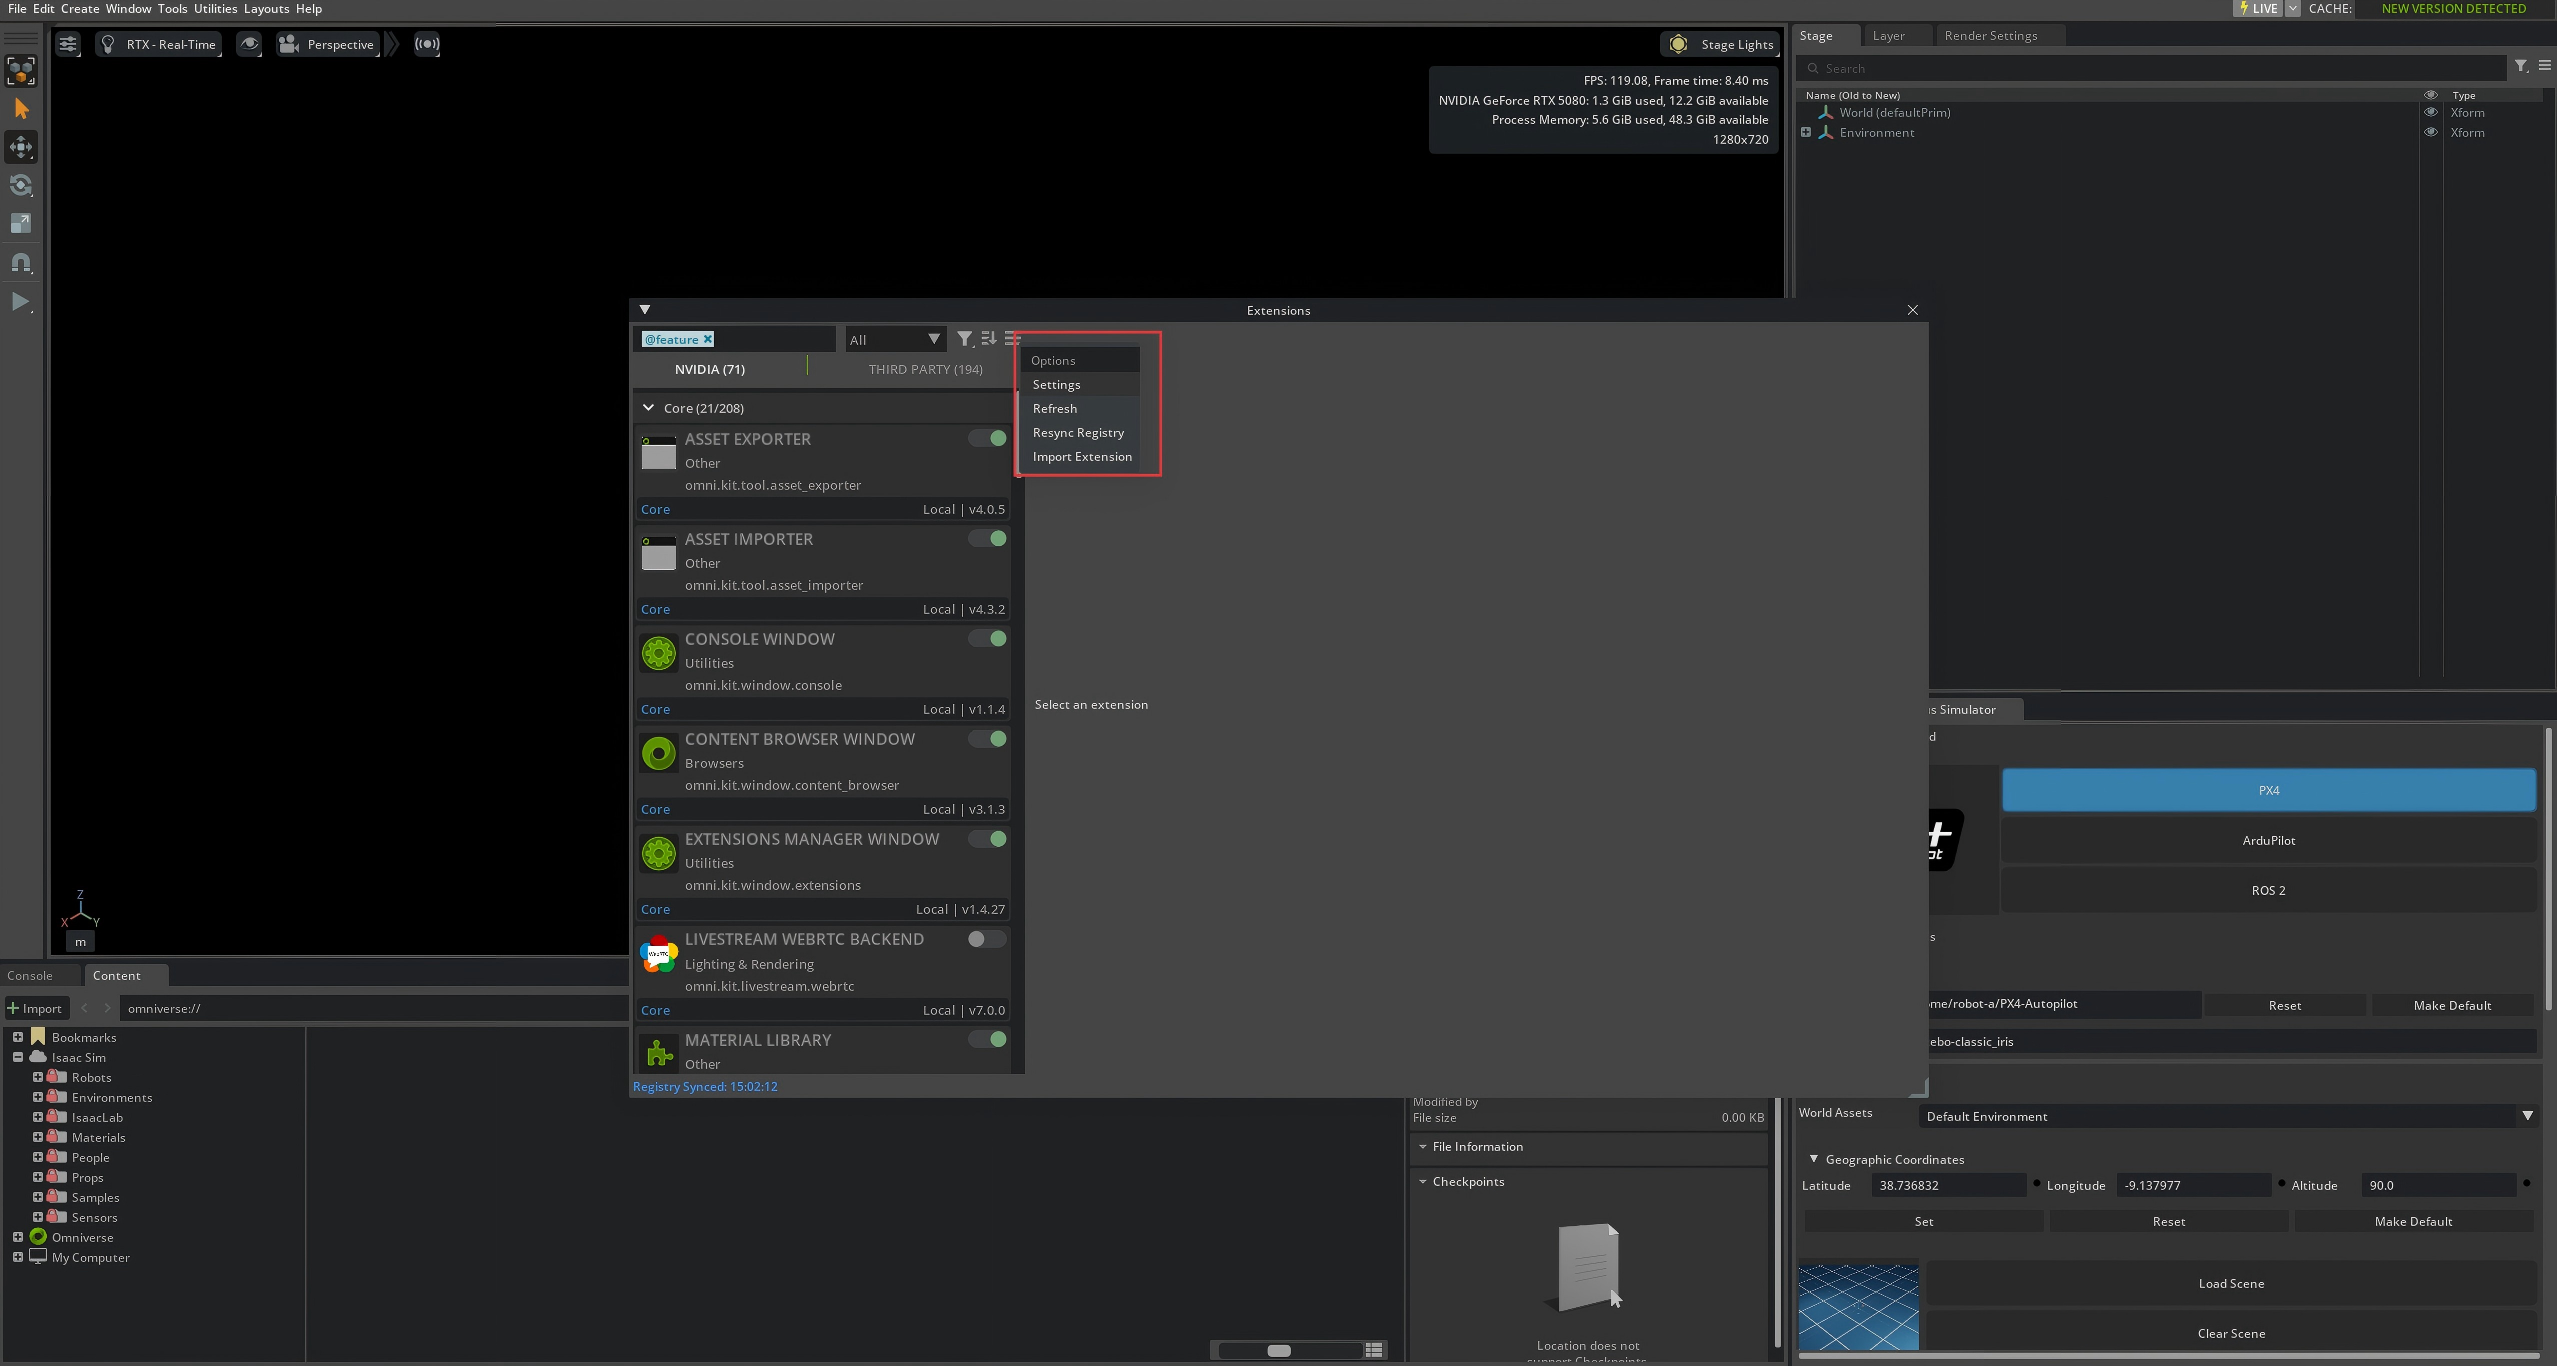2557x1366 pixels.
Task: Click the Clear Scene button
Action: (x=2231, y=1333)
